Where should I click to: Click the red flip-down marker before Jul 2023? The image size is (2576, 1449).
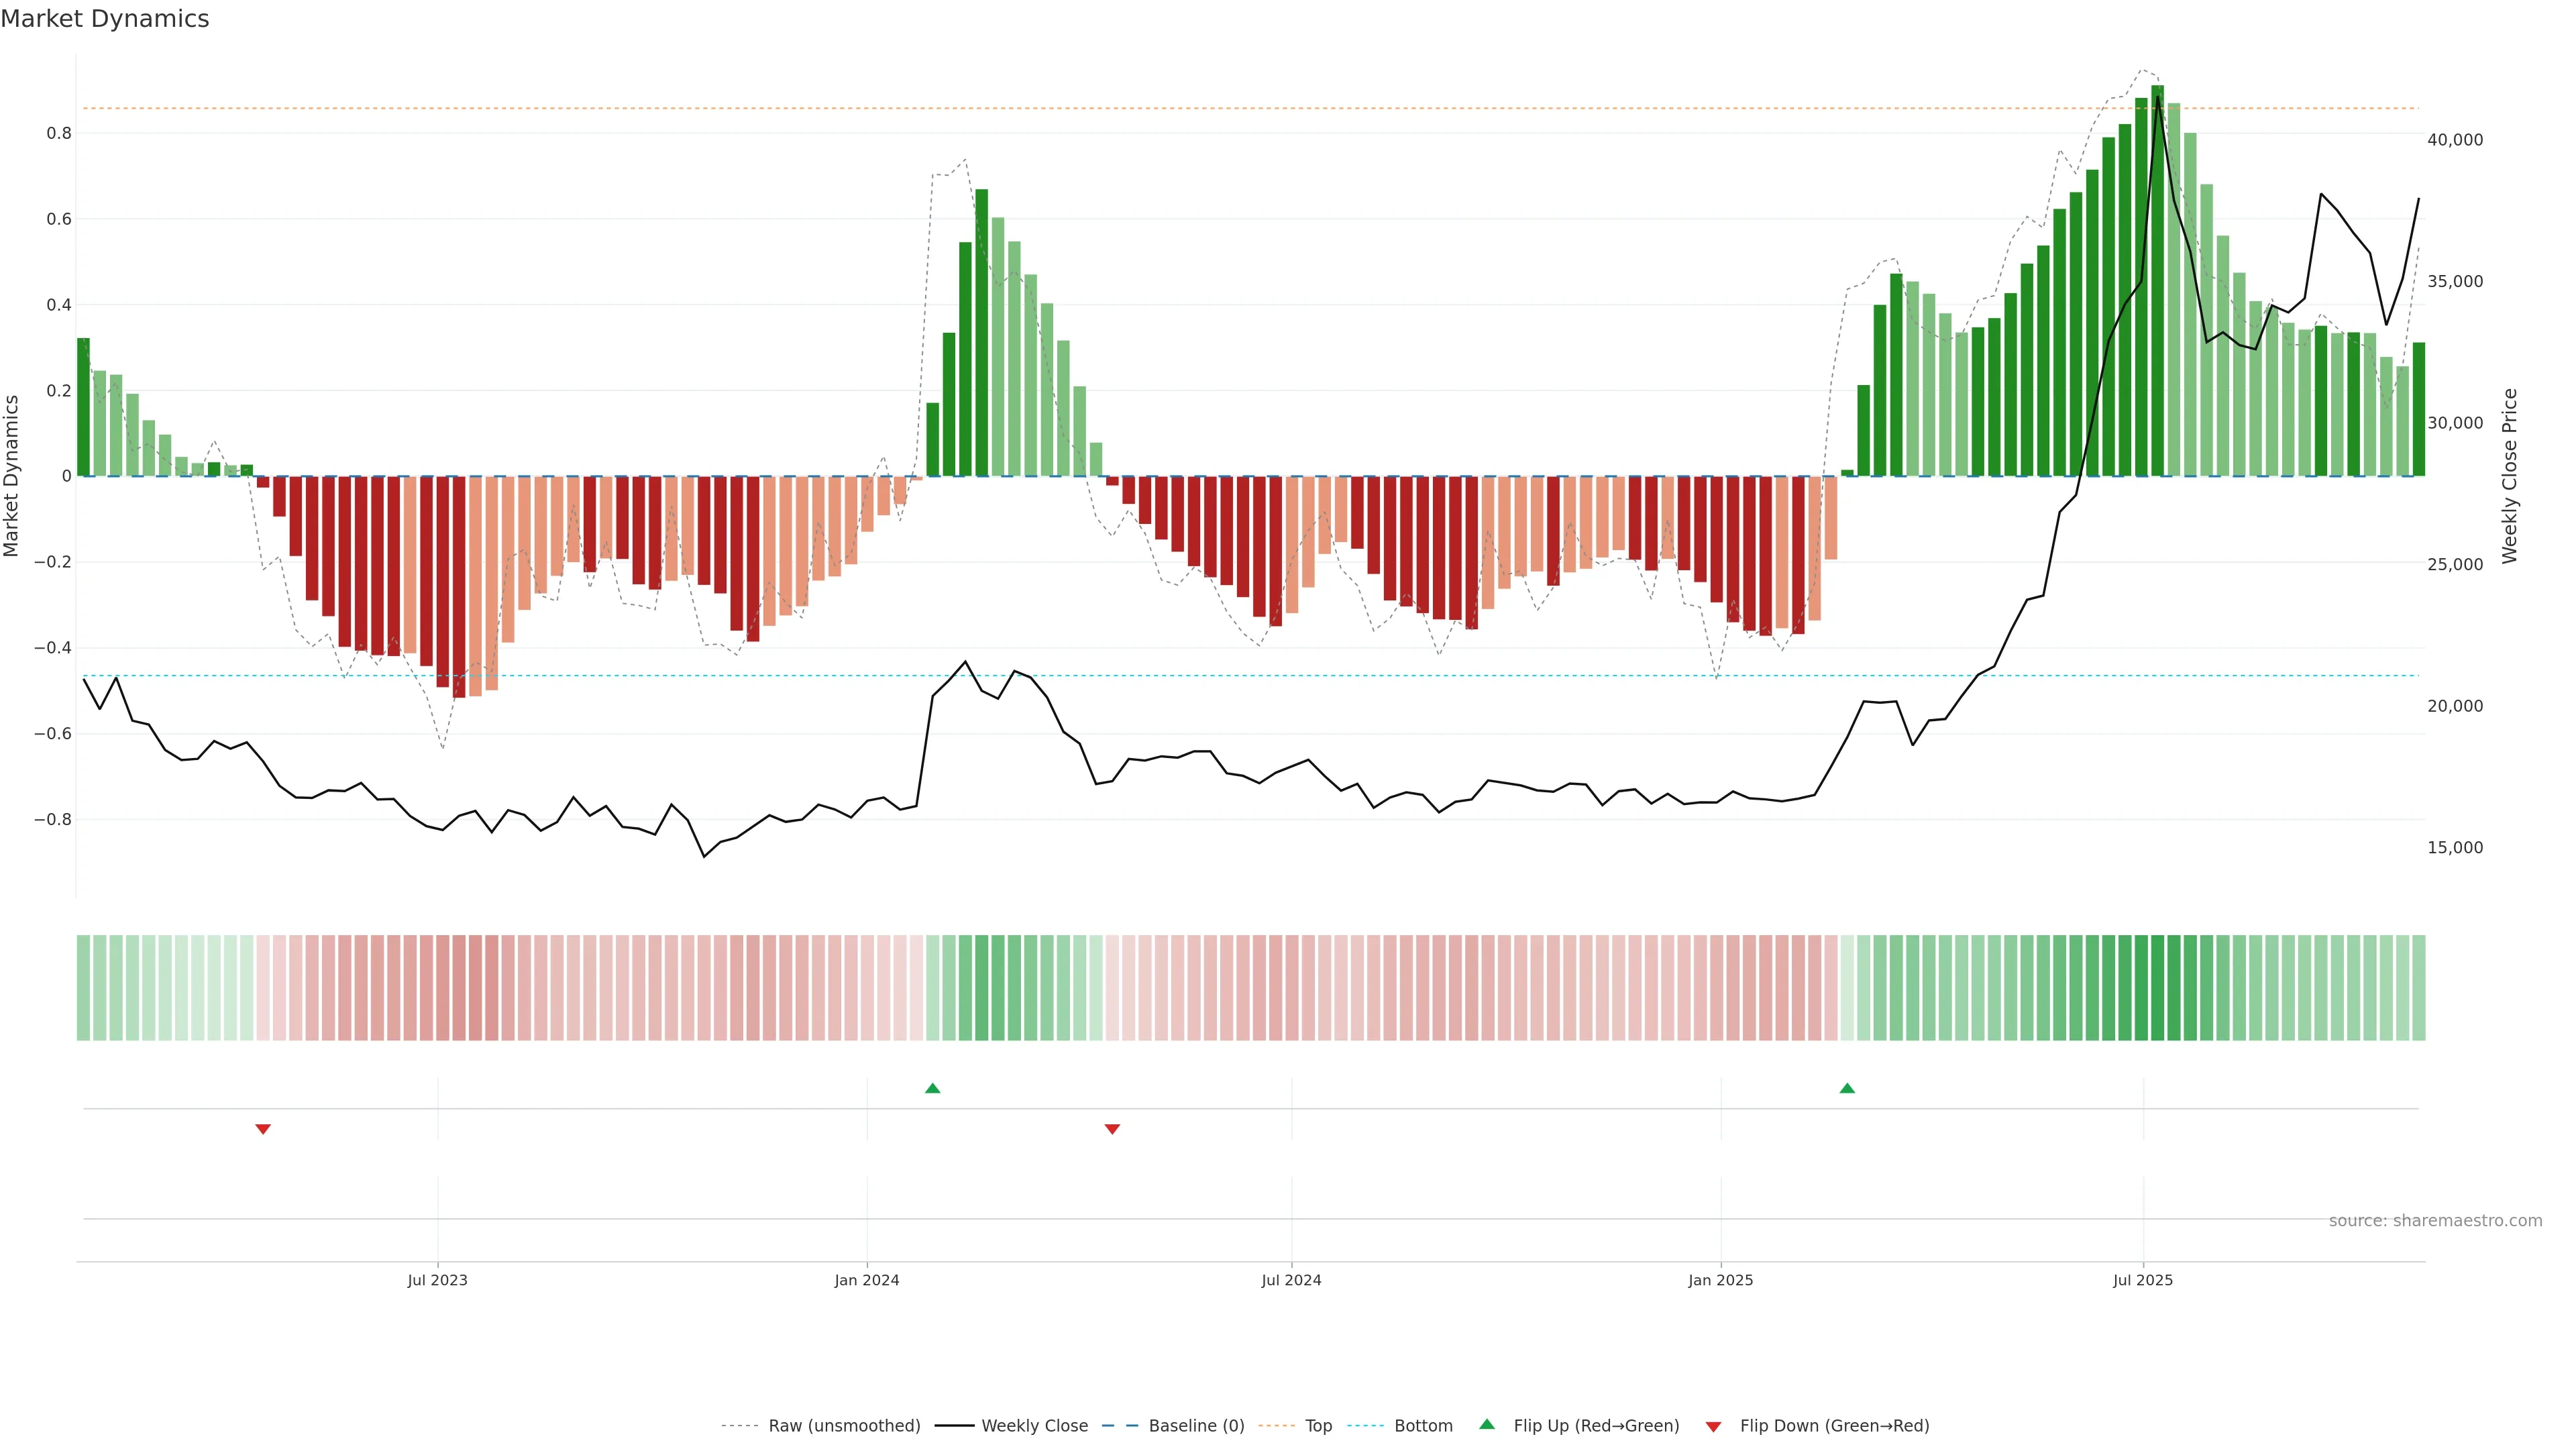click(263, 1129)
